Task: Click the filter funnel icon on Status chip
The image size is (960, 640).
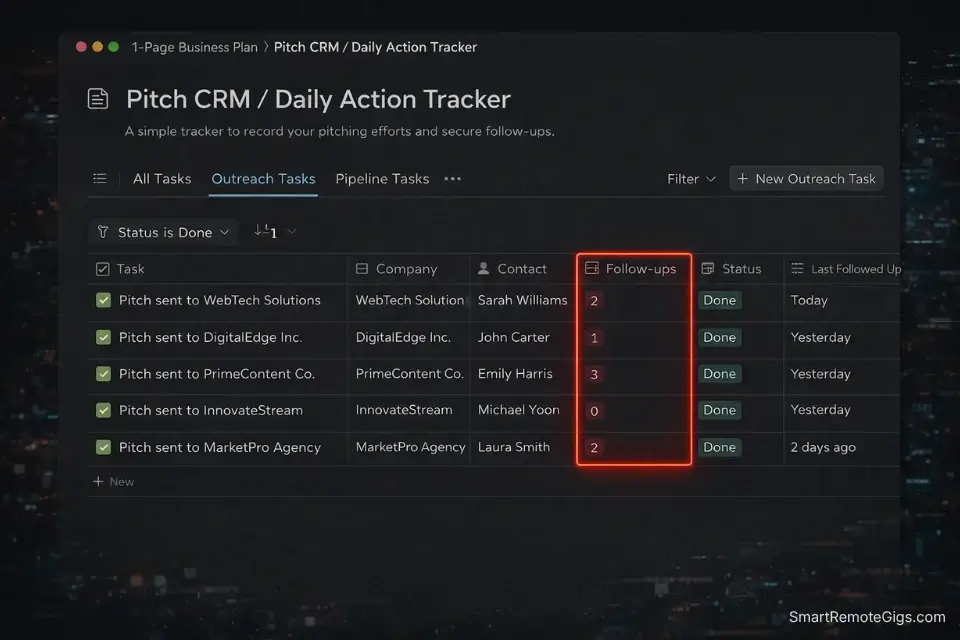Action: [x=103, y=231]
